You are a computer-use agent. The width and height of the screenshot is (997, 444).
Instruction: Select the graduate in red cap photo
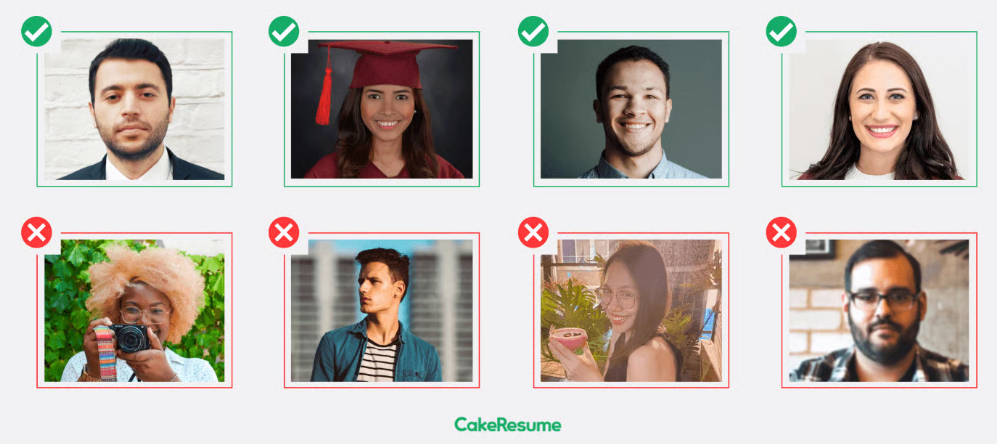[382, 109]
